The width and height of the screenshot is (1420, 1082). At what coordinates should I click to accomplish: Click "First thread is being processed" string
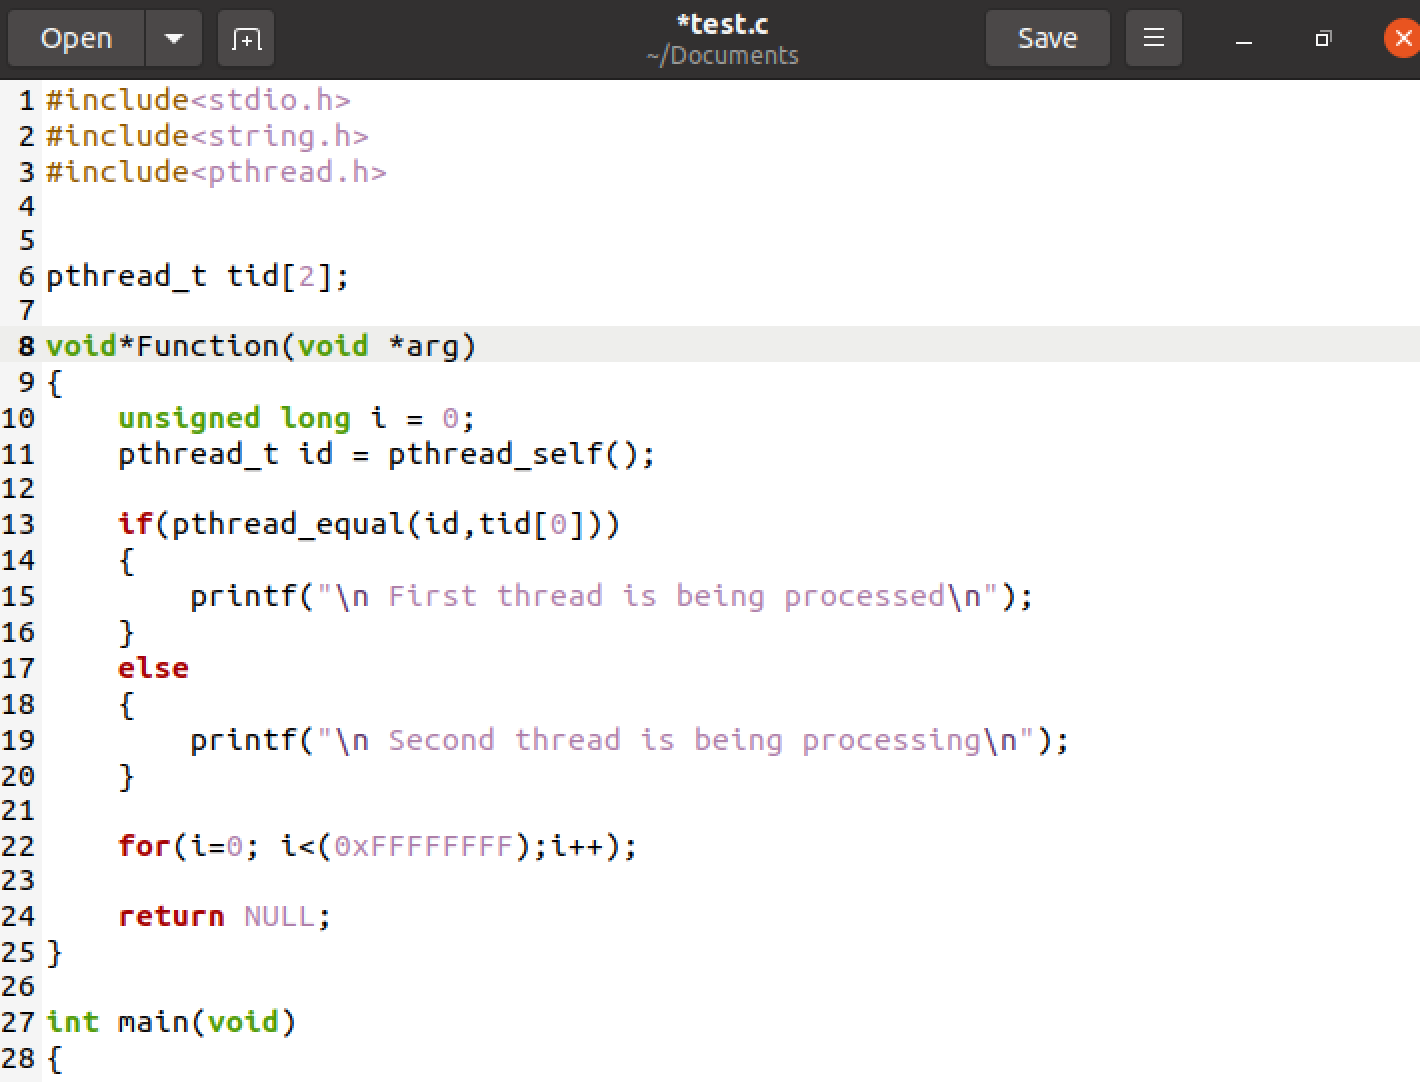point(665,596)
